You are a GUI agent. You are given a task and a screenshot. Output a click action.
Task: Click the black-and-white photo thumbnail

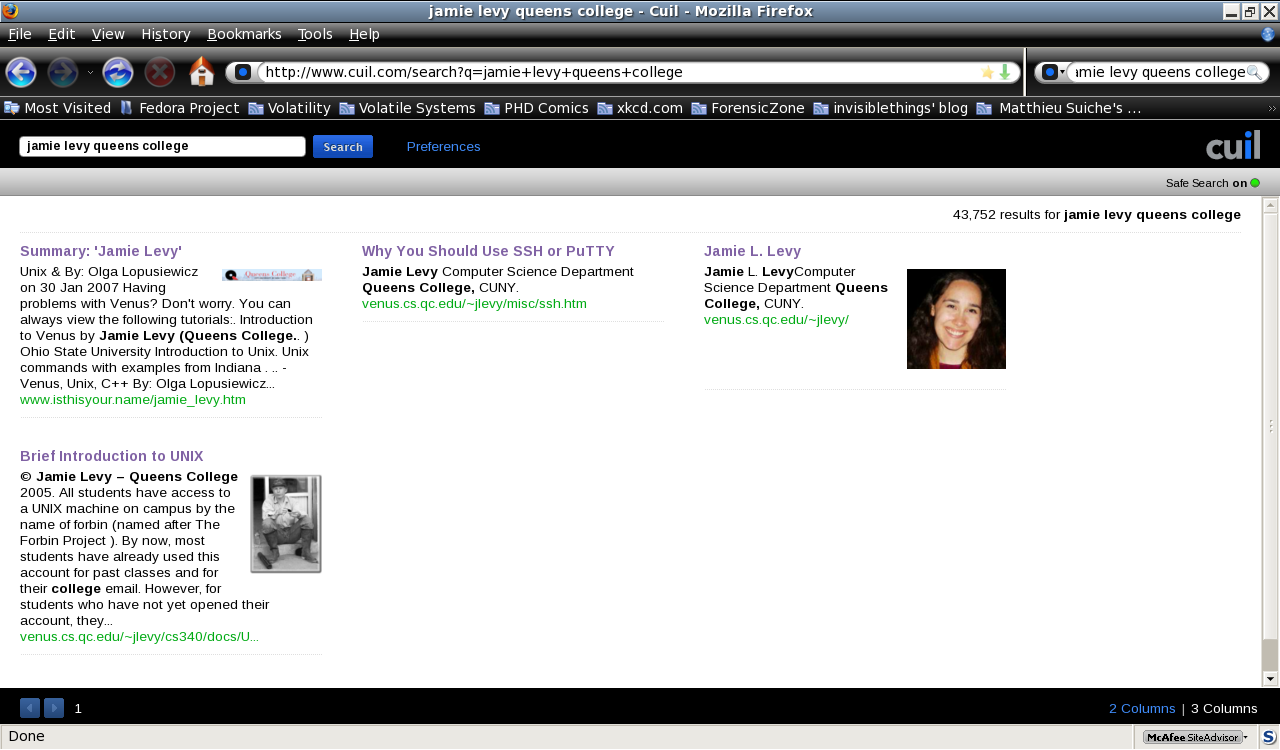coord(286,524)
